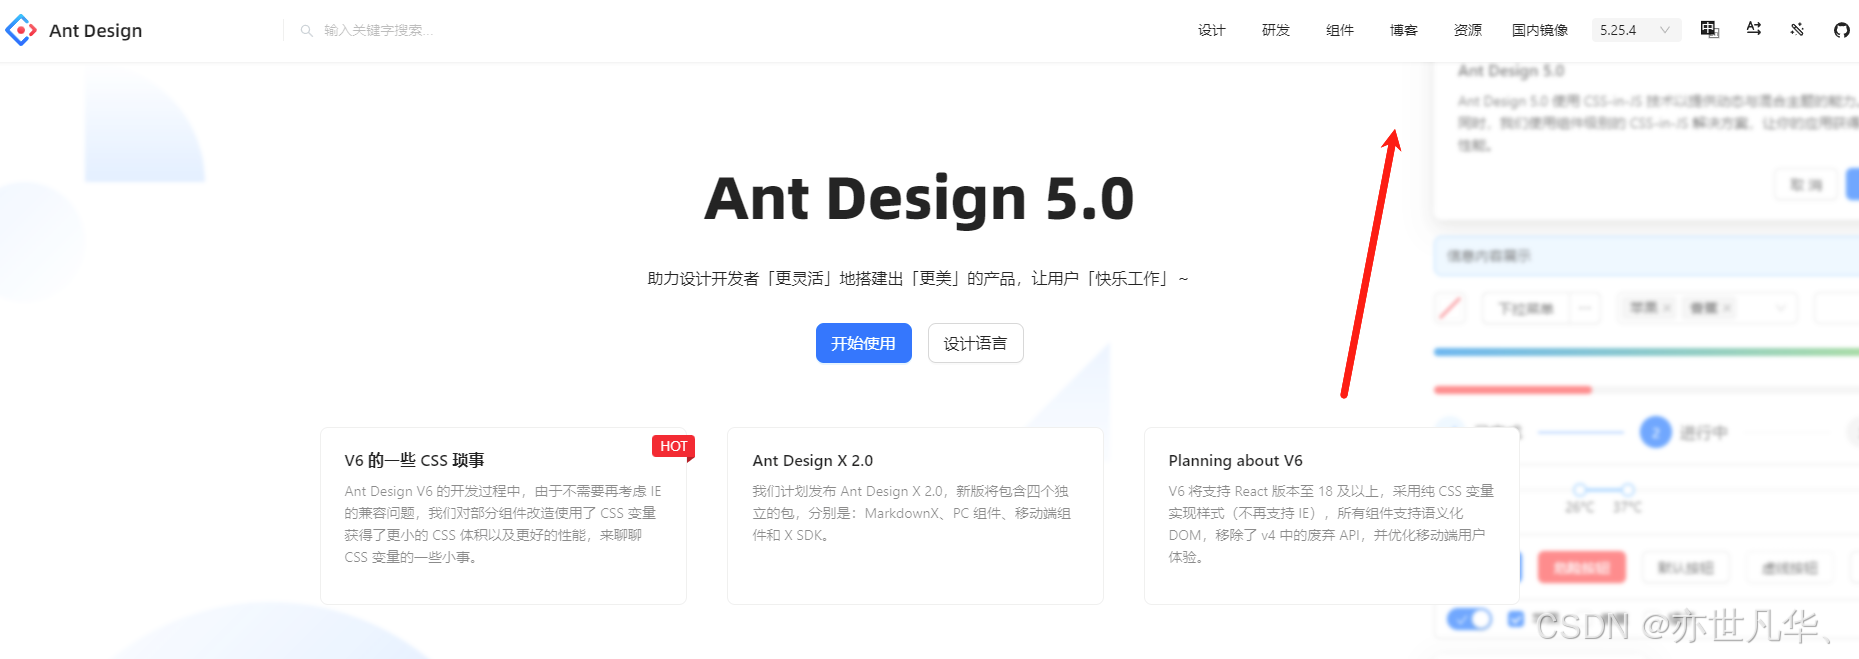Screen dimensions: 1859x659
Task: Open the 国内镜像 menu item
Action: [x=1539, y=30]
